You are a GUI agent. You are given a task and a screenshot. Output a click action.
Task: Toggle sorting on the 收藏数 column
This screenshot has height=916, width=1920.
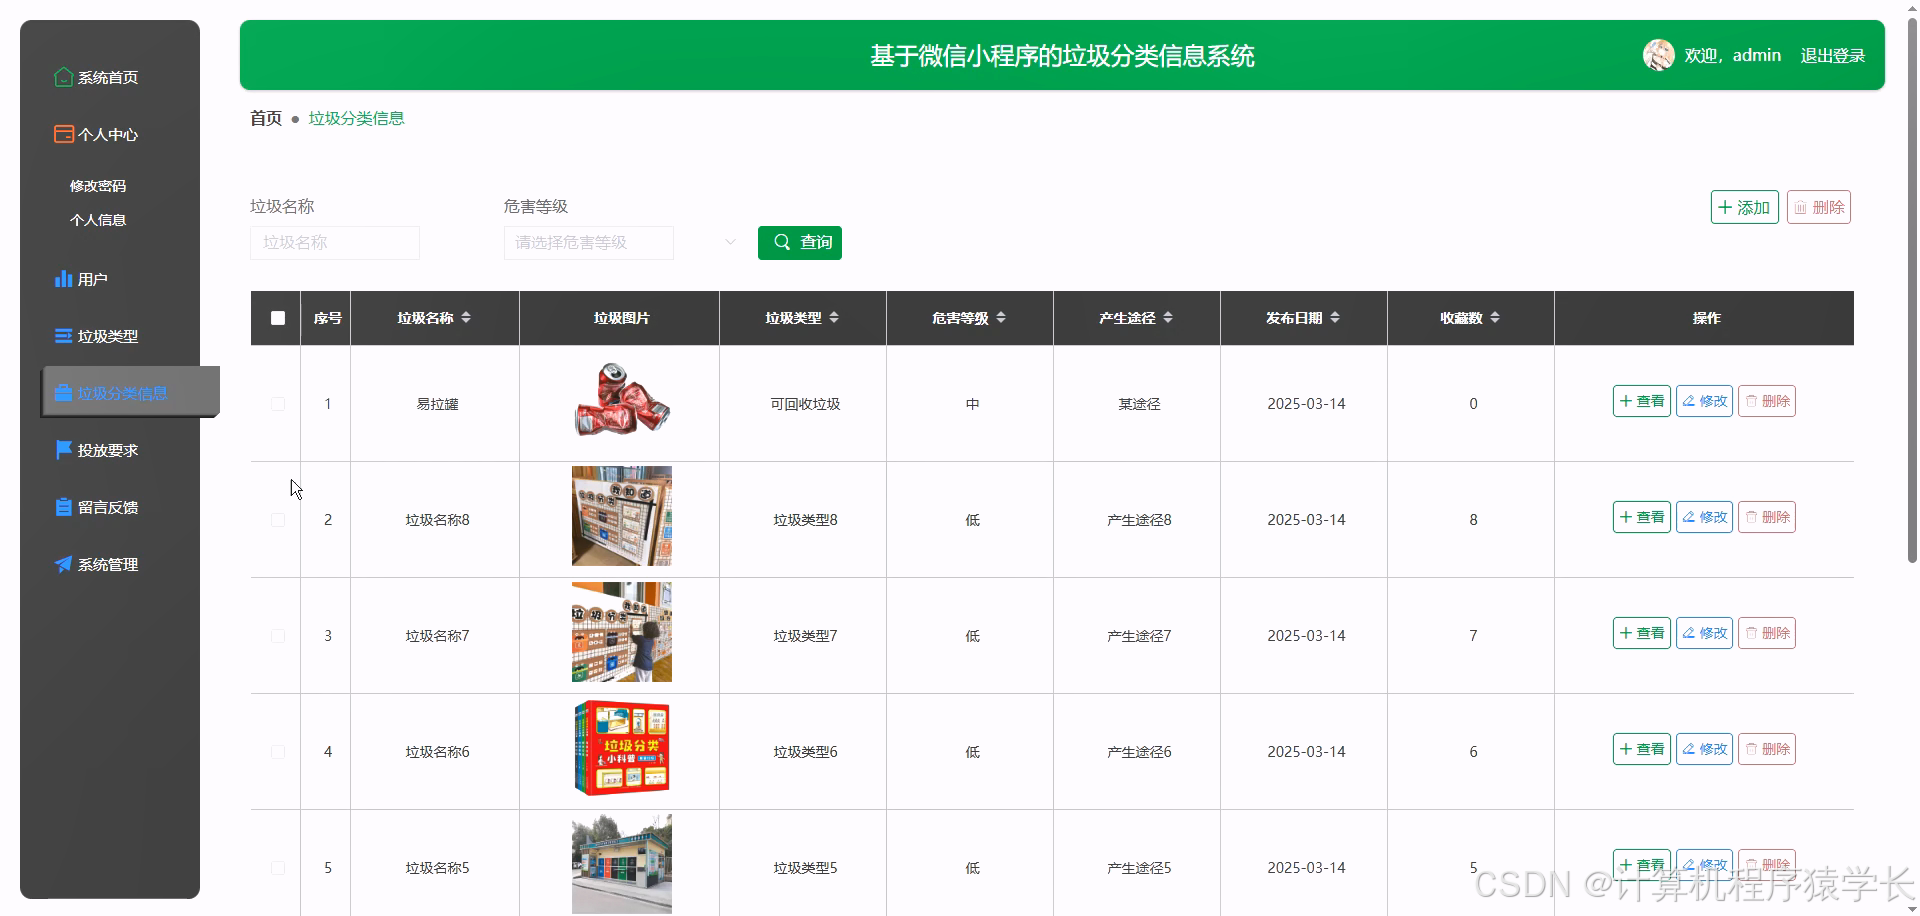[x=1495, y=317]
